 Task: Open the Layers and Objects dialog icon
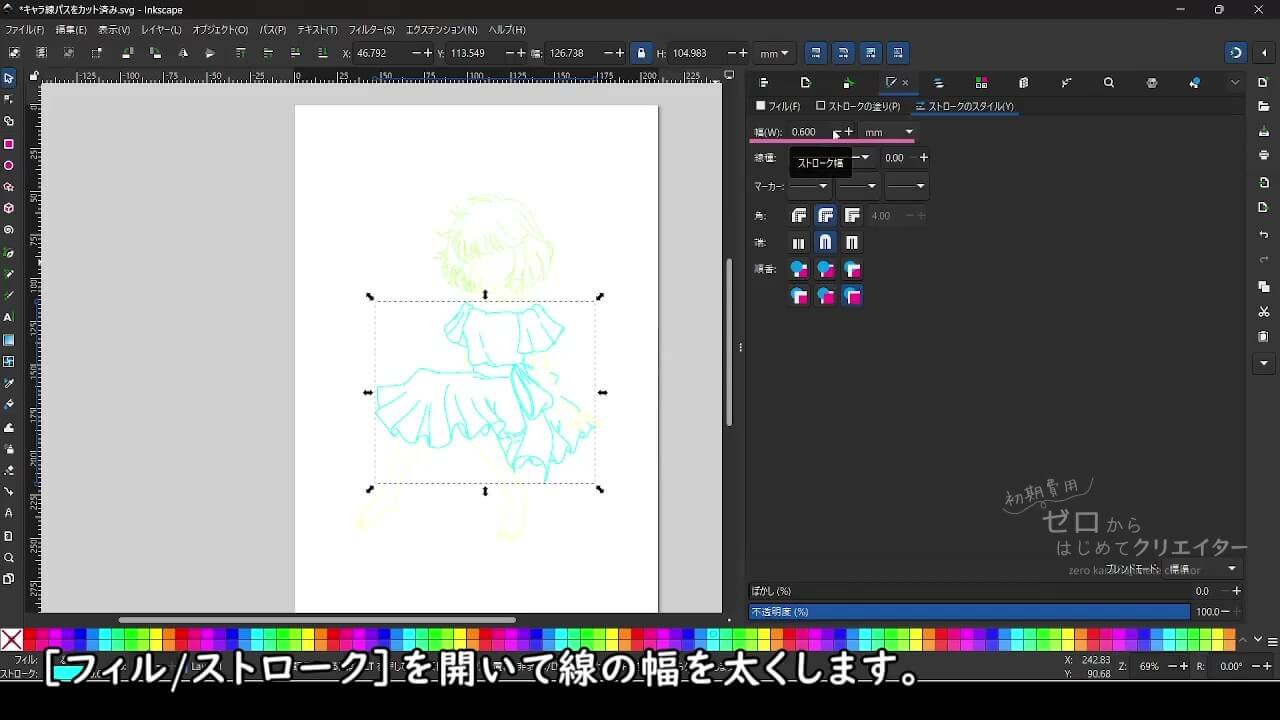click(x=938, y=83)
